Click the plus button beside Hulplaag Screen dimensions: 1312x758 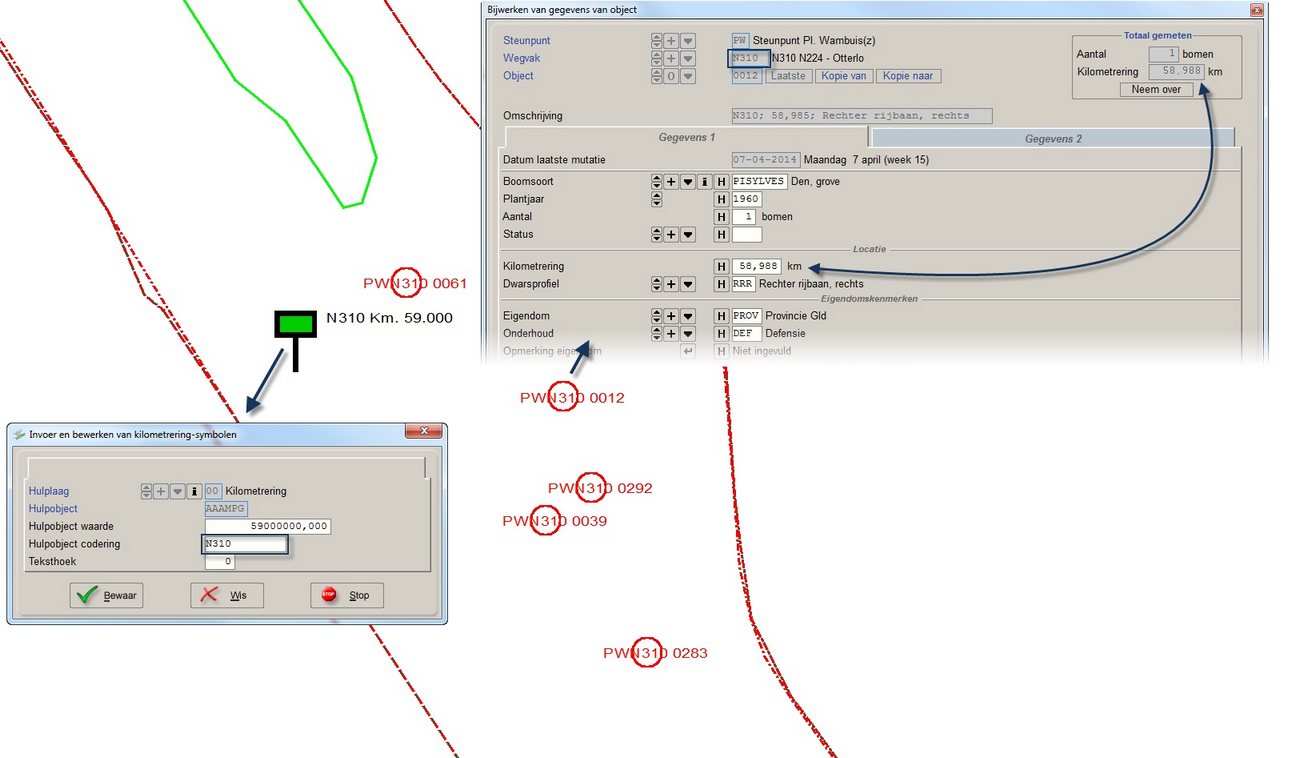(x=162, y=492)
